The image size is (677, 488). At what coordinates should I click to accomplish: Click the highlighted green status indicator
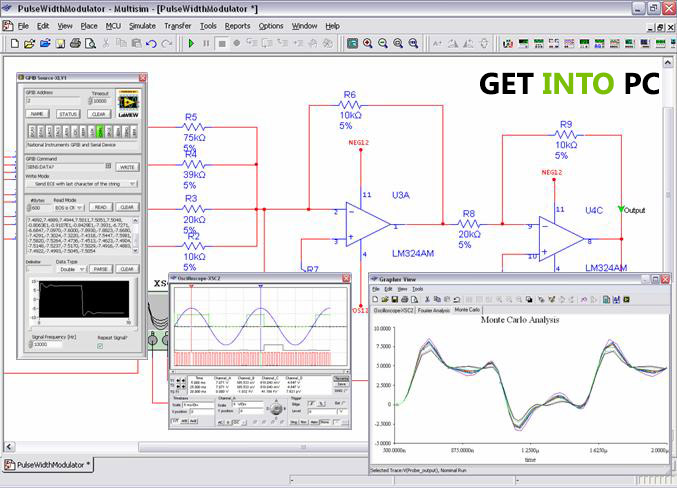pos(100,132)
